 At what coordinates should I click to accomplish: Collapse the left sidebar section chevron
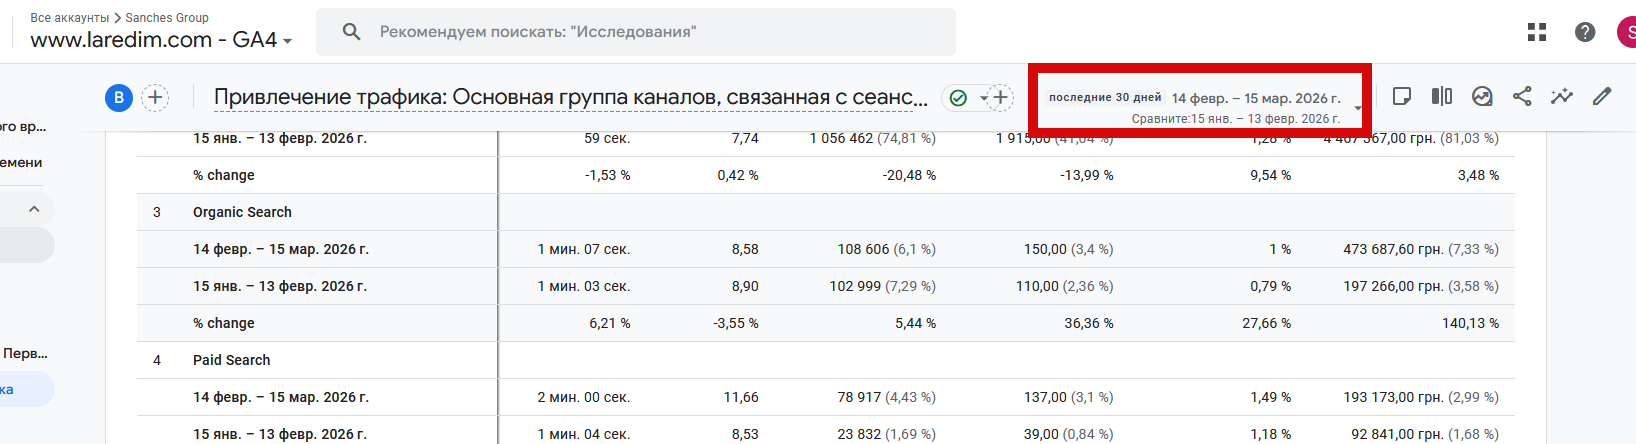click(x=34, y=209)
